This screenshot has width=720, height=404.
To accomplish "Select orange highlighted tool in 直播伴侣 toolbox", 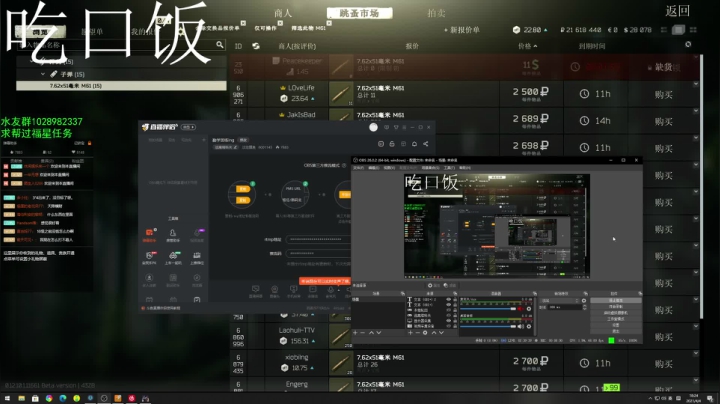I will coord(149,234).
